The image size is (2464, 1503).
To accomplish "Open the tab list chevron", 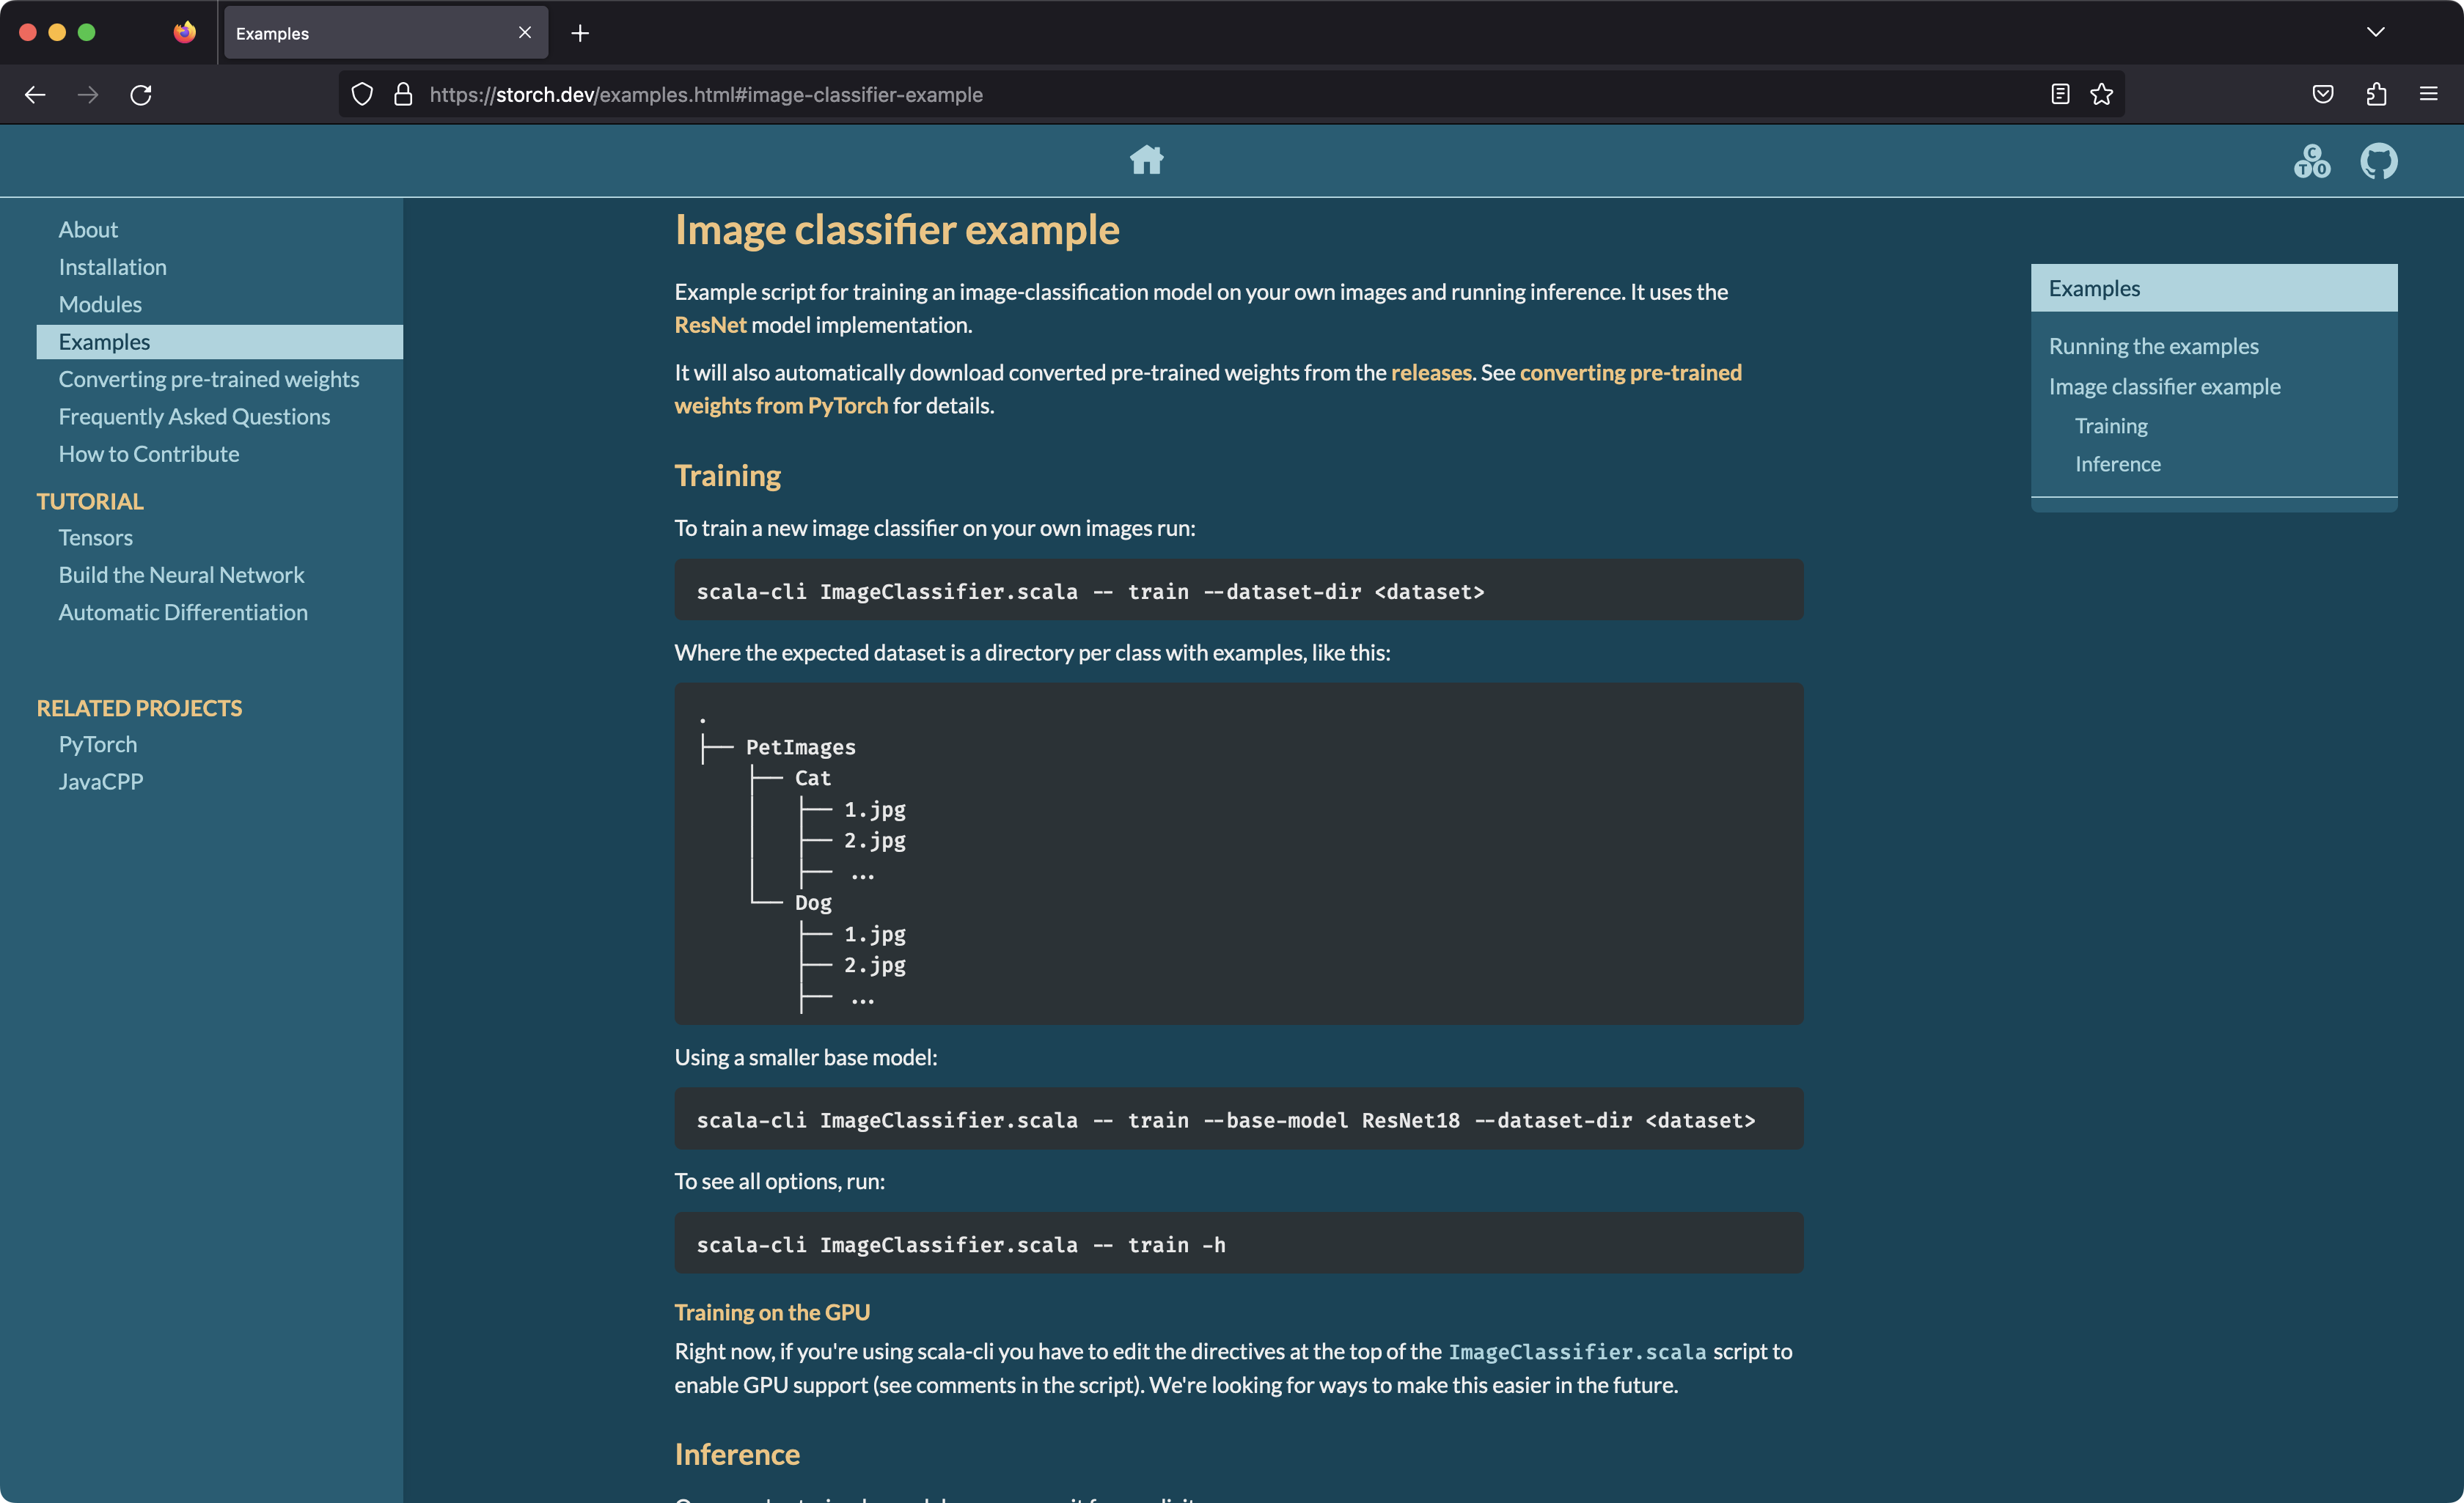I will [2376, 31].
